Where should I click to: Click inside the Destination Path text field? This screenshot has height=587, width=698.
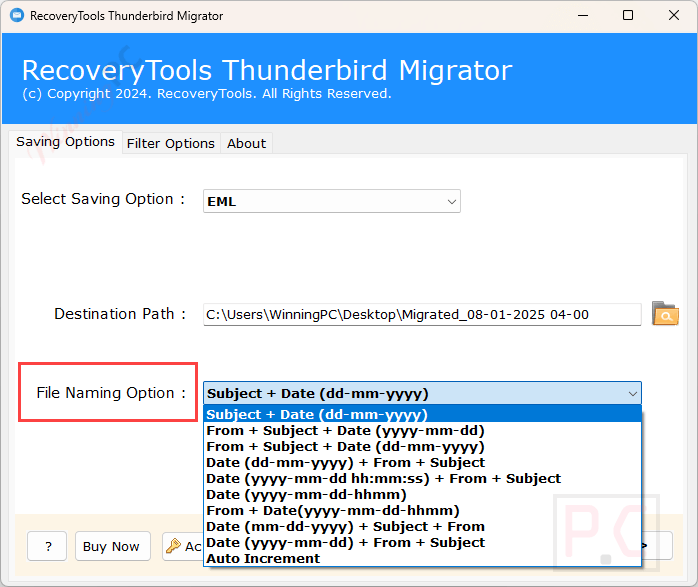pyautogui.click(x=421, y=314)
